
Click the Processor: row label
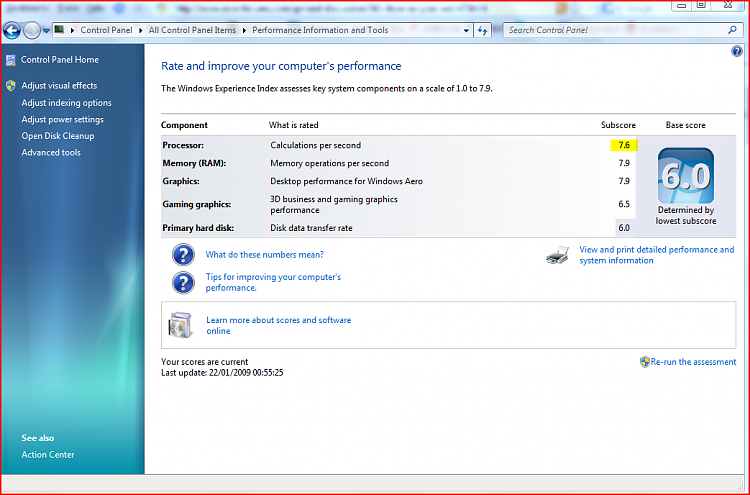tap(183, 145)
